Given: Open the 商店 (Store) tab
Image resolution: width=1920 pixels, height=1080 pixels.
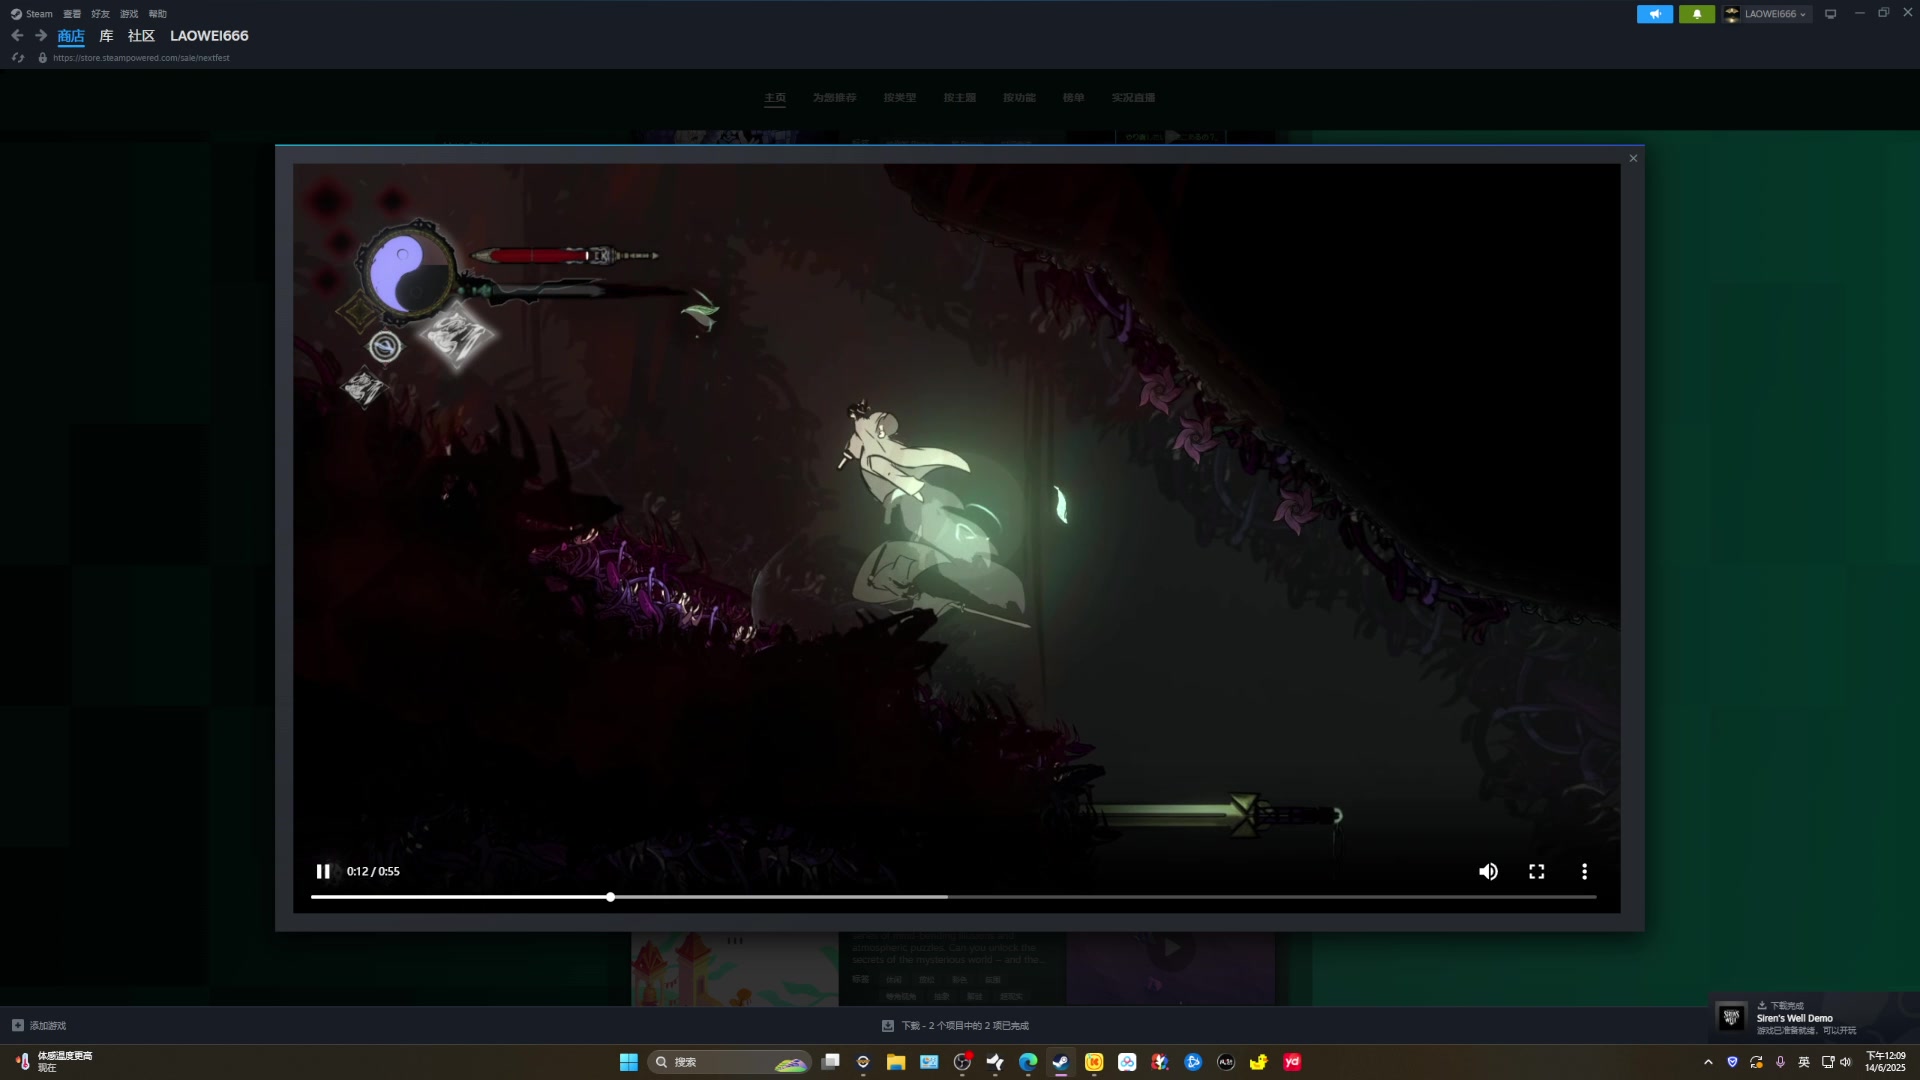Looking at the screenshot, I should pos(71,36).
